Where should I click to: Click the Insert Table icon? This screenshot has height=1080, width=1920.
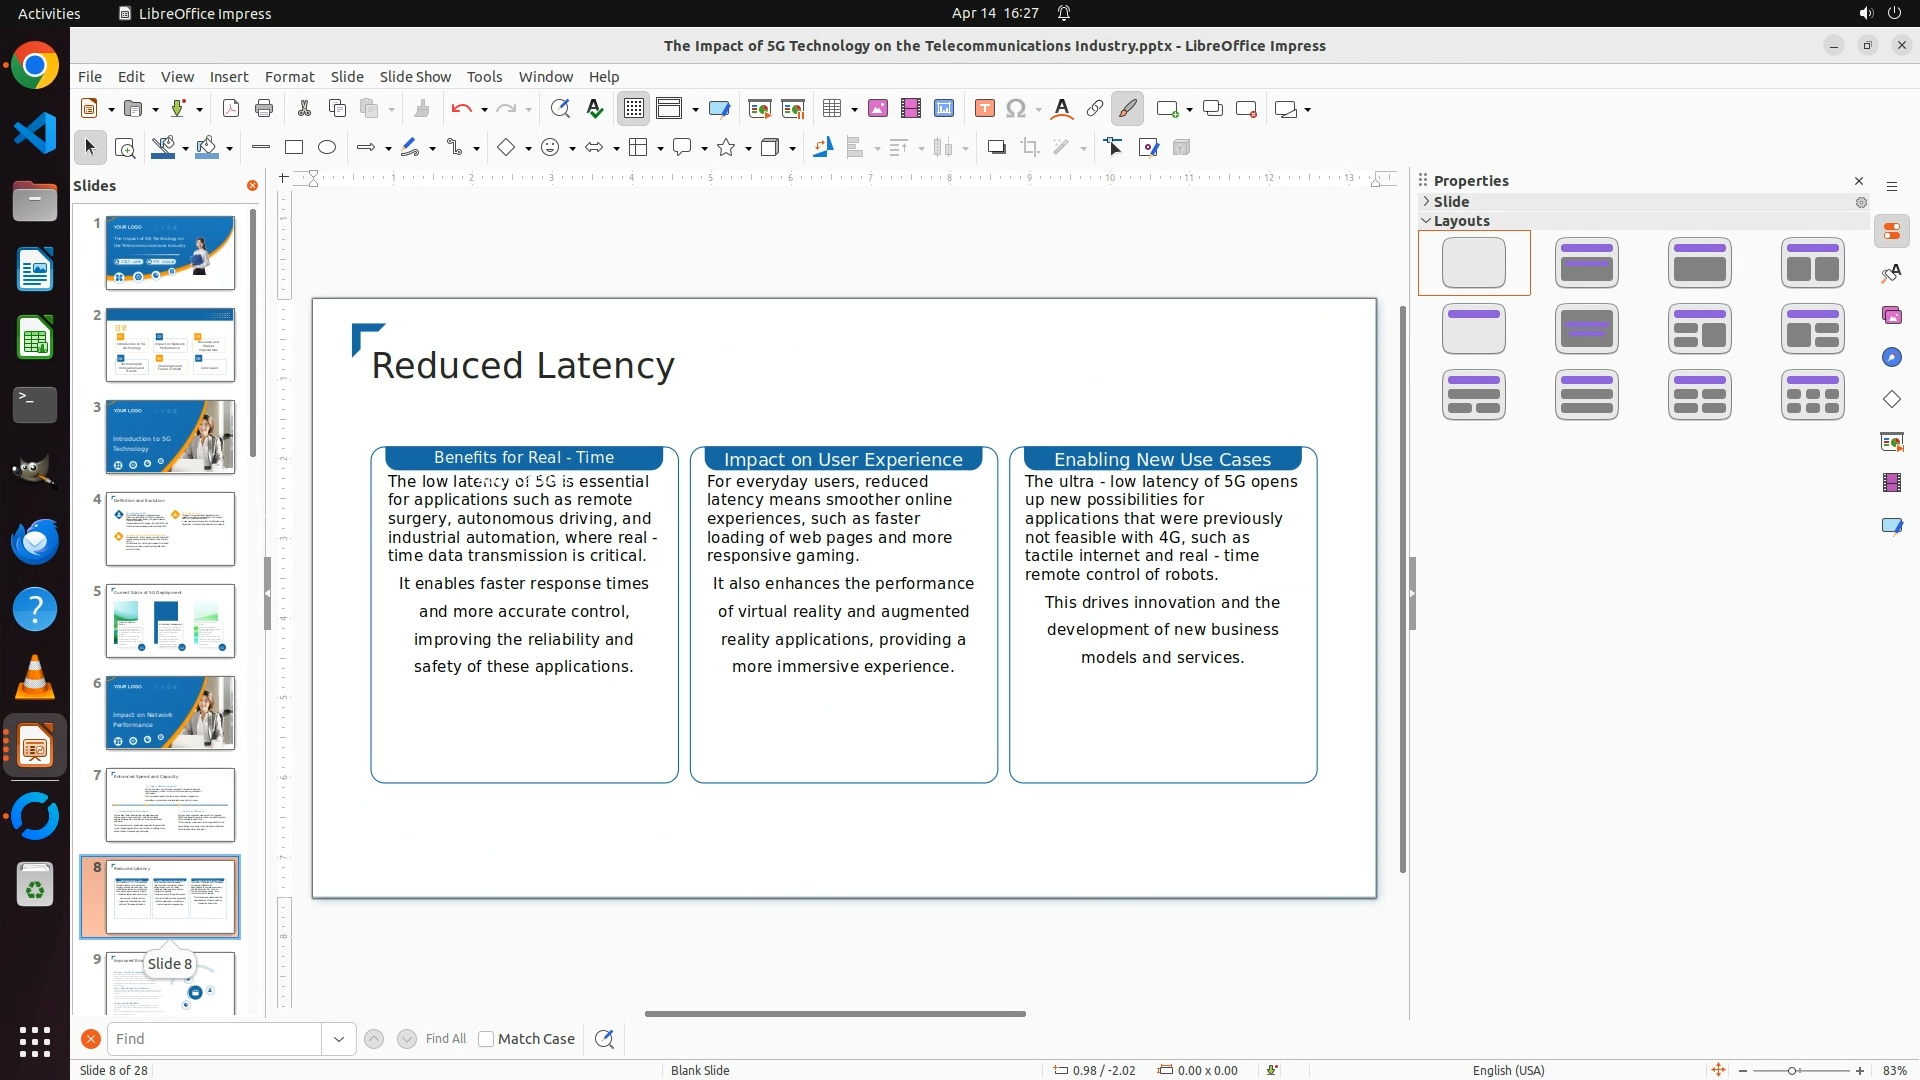click(832, 109)
